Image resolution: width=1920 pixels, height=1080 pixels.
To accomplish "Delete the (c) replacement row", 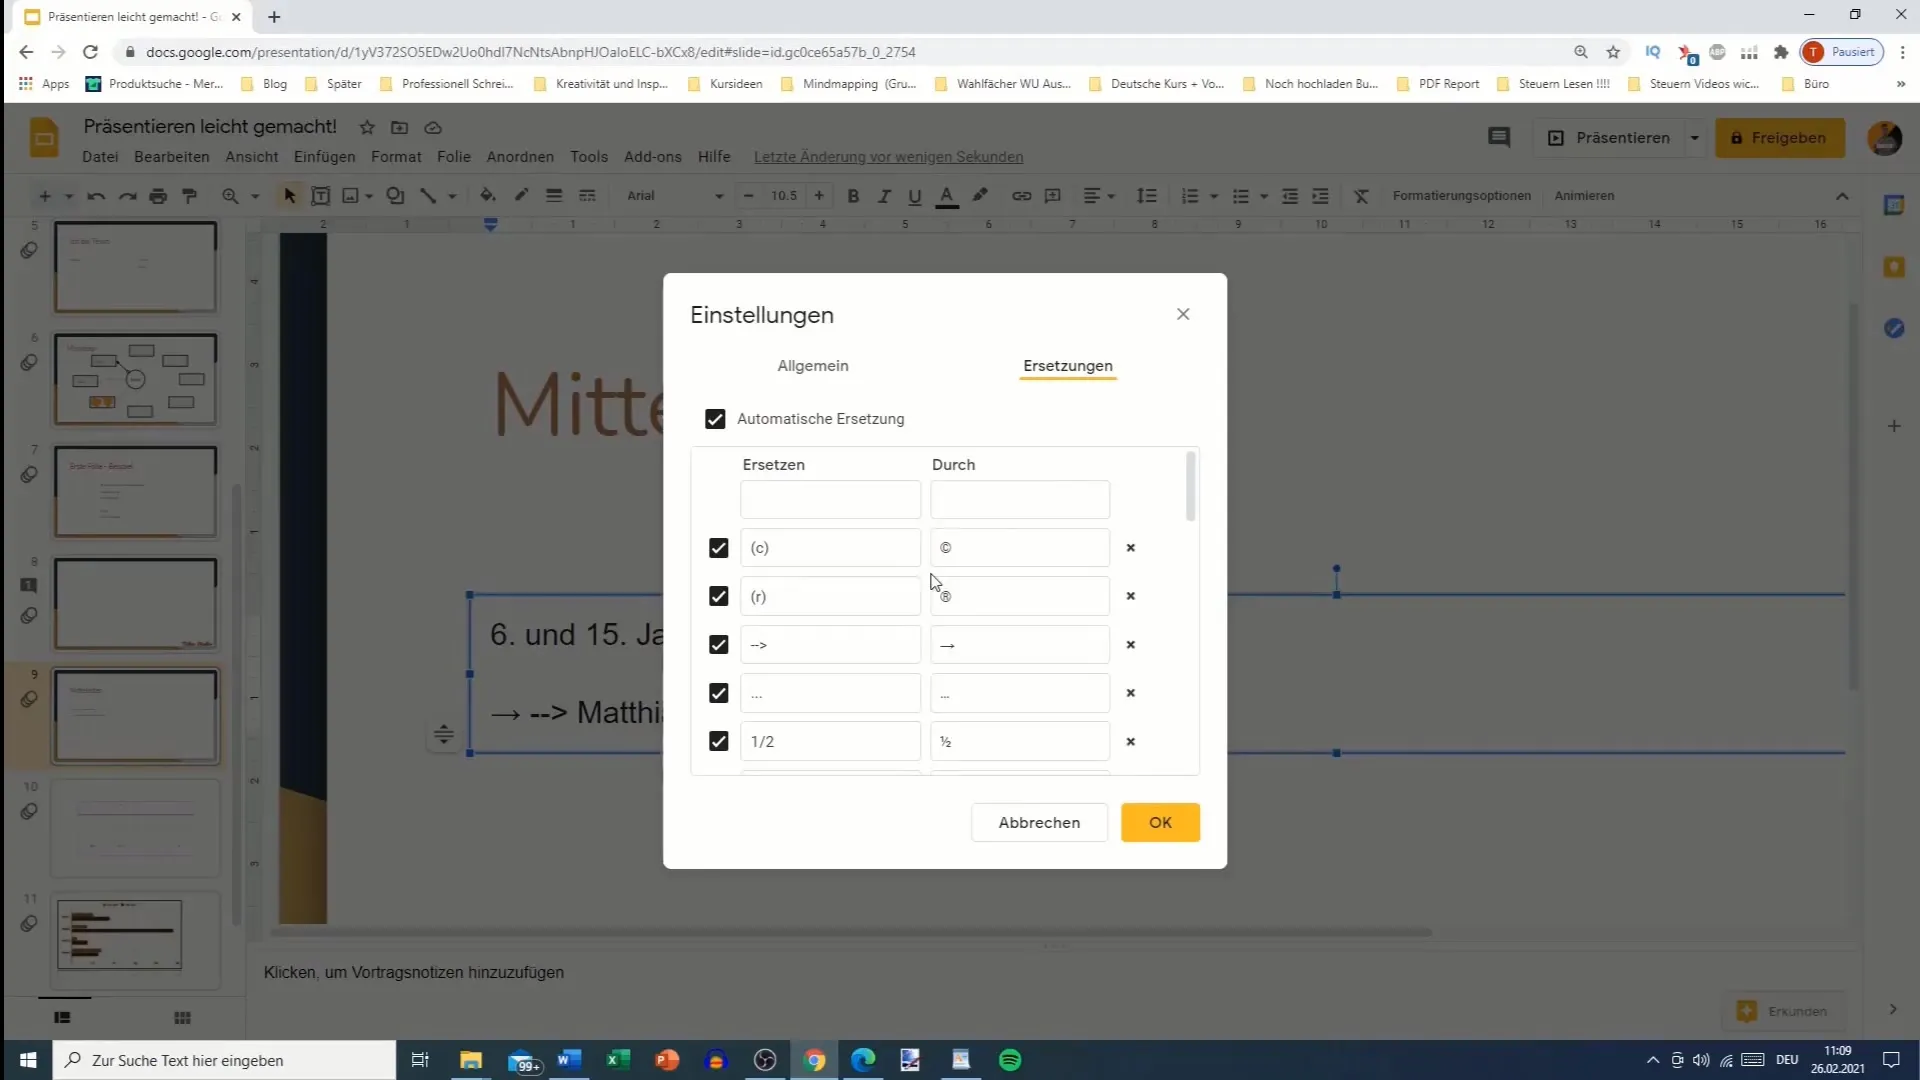I will click(1131, 548).
